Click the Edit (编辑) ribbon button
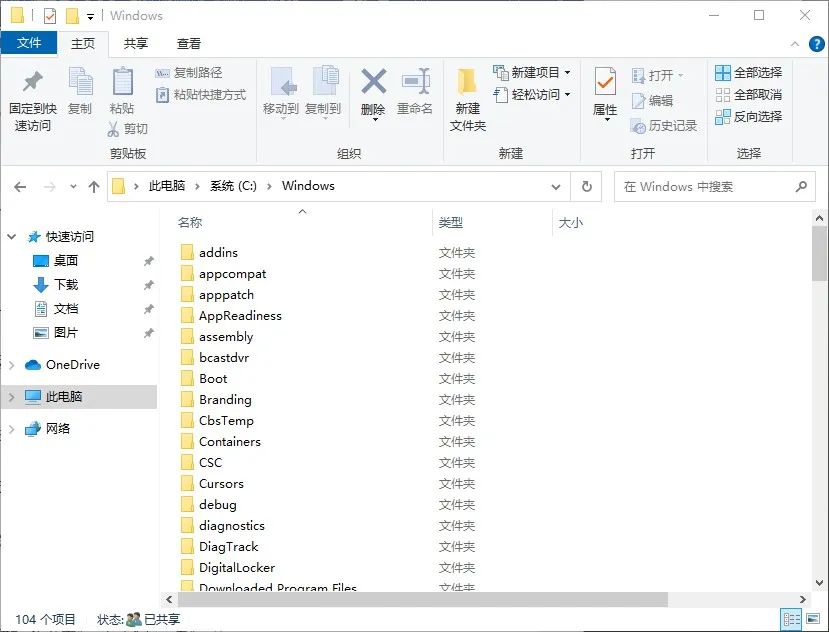 coord(652,100)
